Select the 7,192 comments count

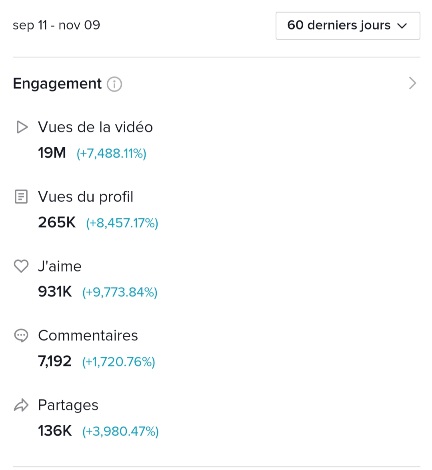pos(55,361)
